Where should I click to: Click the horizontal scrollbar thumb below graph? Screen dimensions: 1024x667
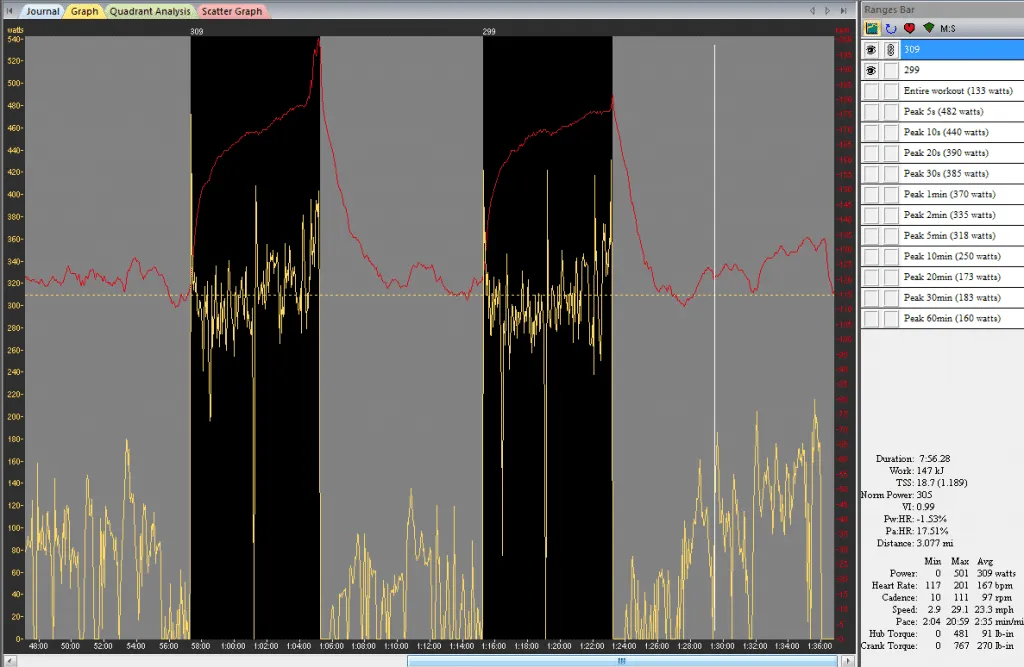point(622,661)
